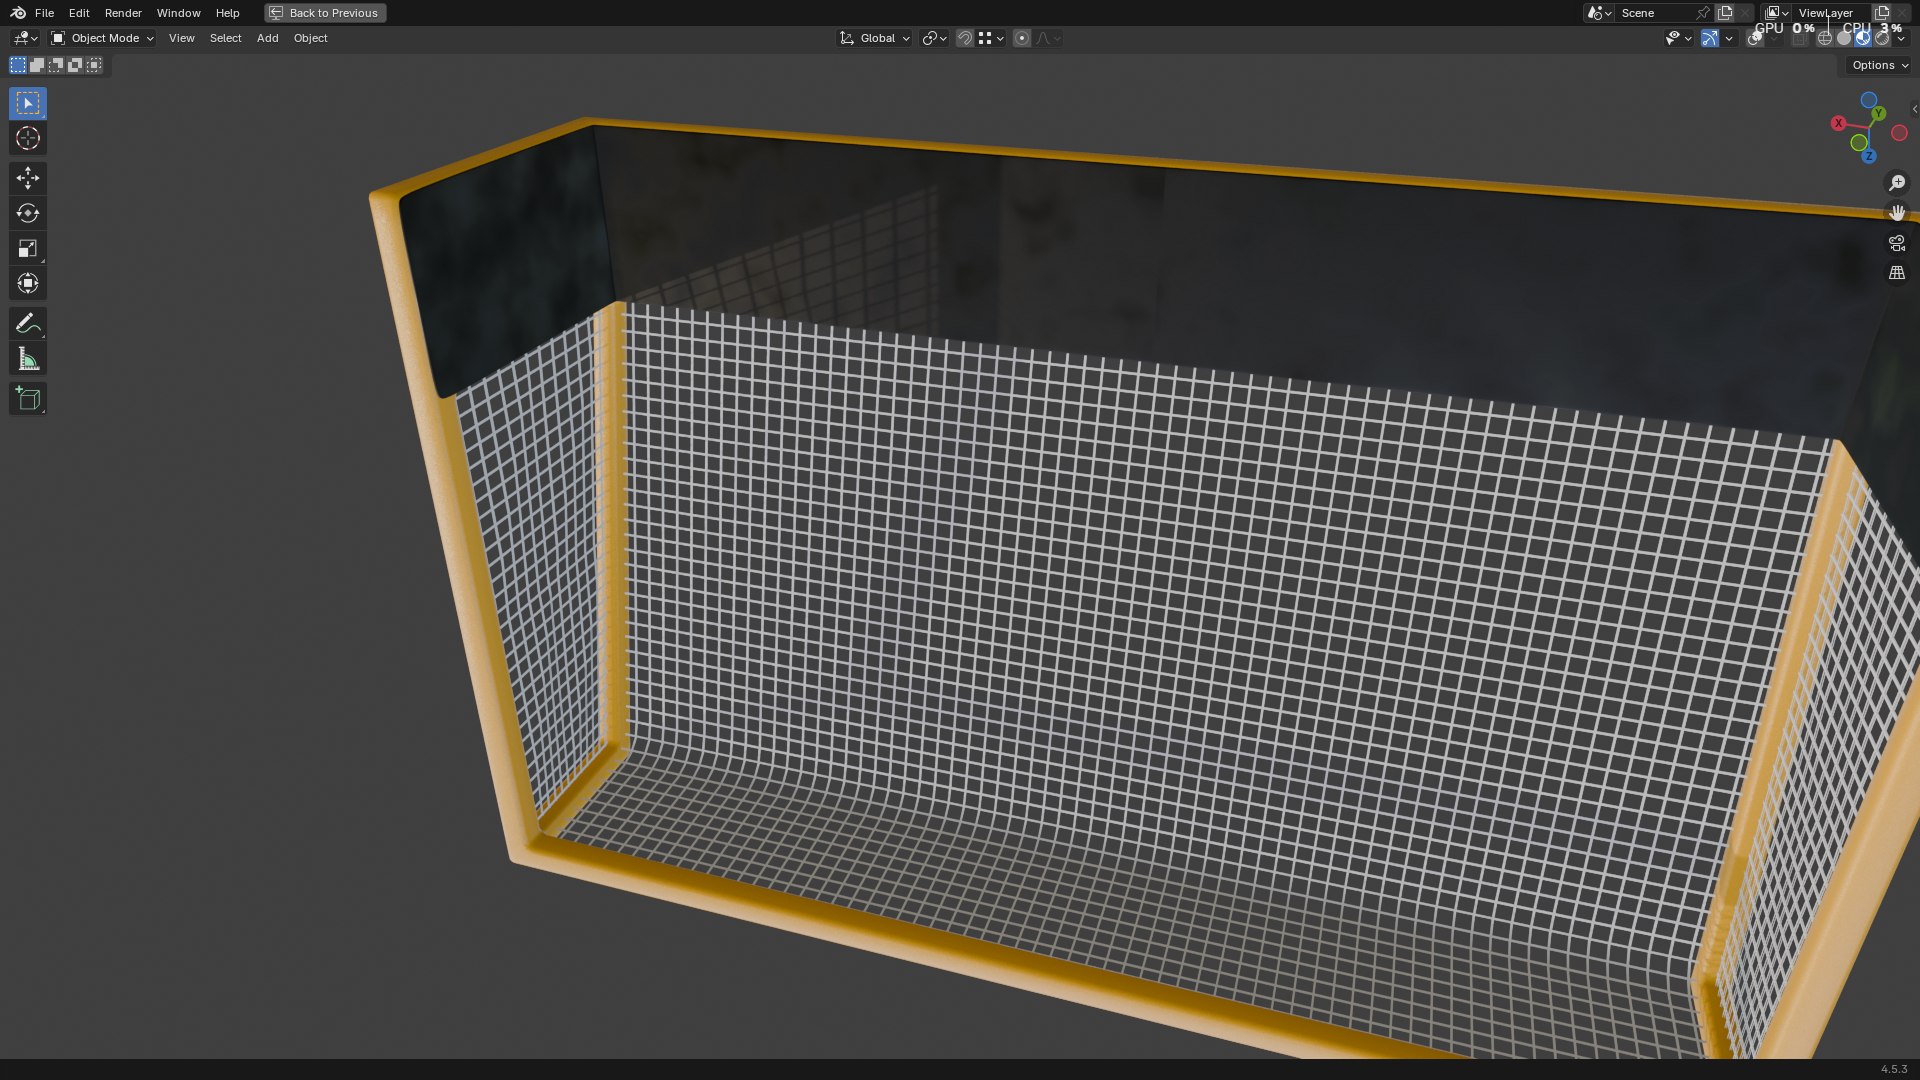Viewport: 1920px width, 1080px height.
Task: Open snapping options dropdown
Action: [x=991, y=38]
